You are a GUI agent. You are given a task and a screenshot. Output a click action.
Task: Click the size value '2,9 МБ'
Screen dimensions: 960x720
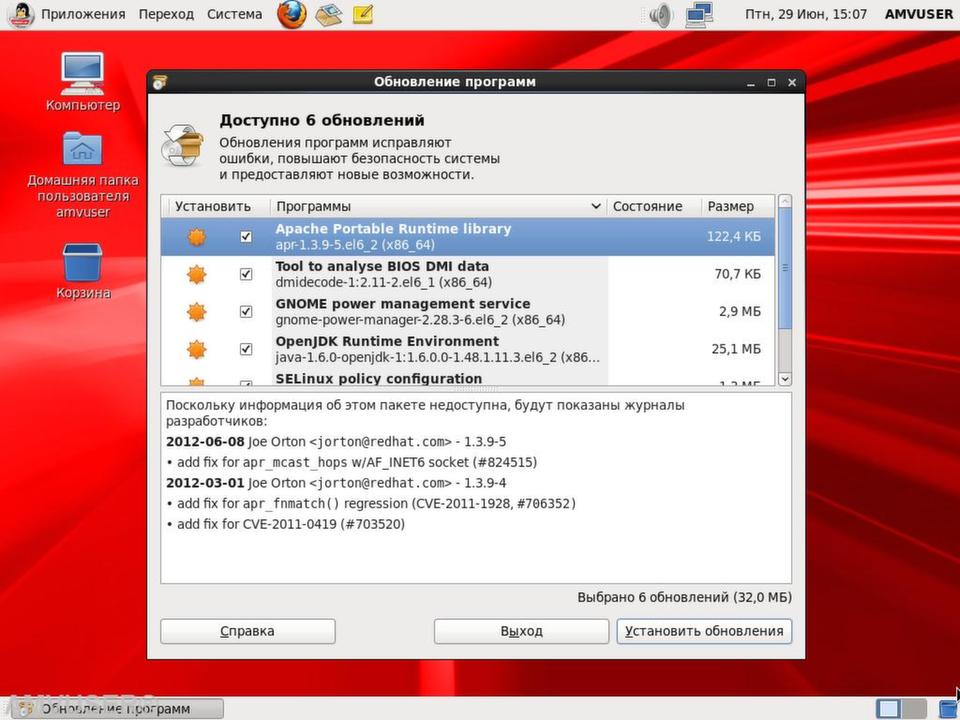pos(740,312)
